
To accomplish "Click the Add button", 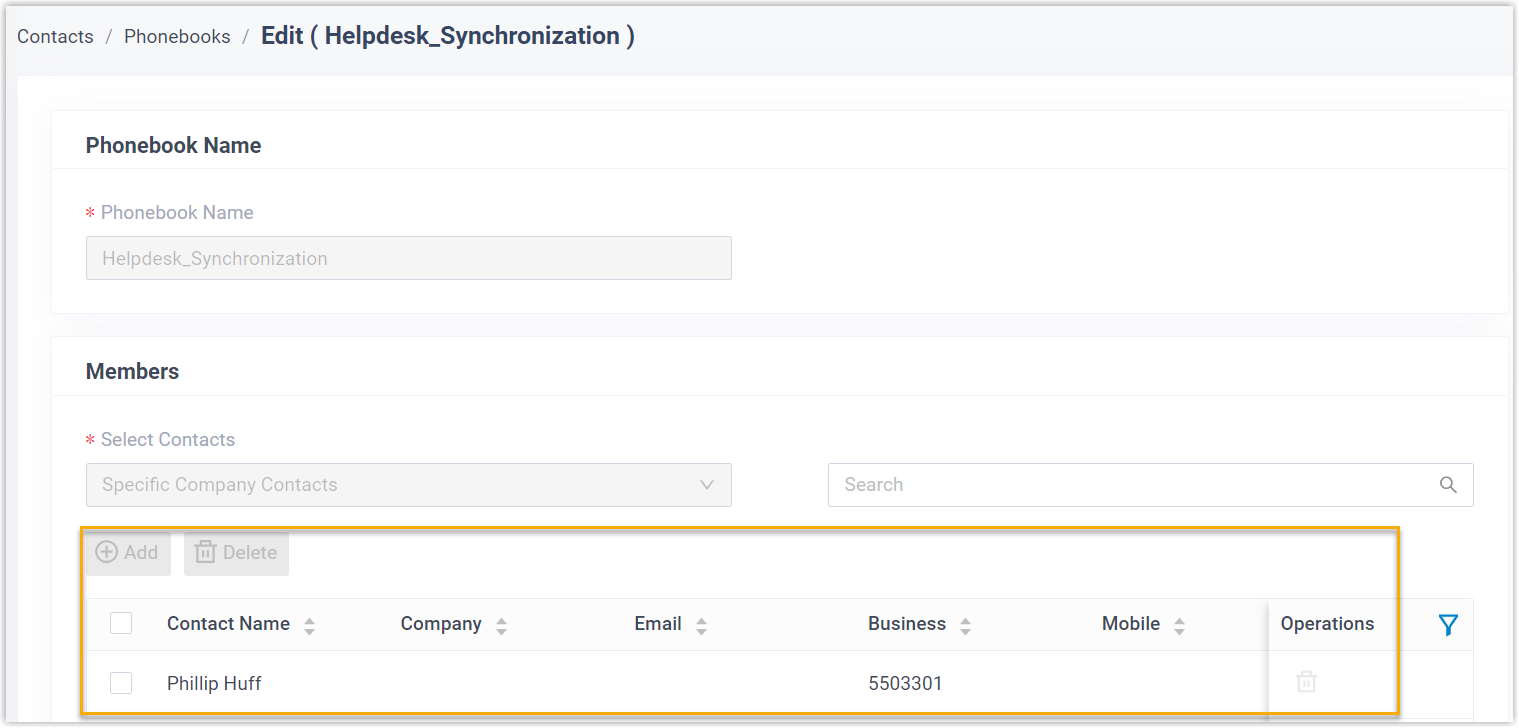I will [x=127, y=553].
